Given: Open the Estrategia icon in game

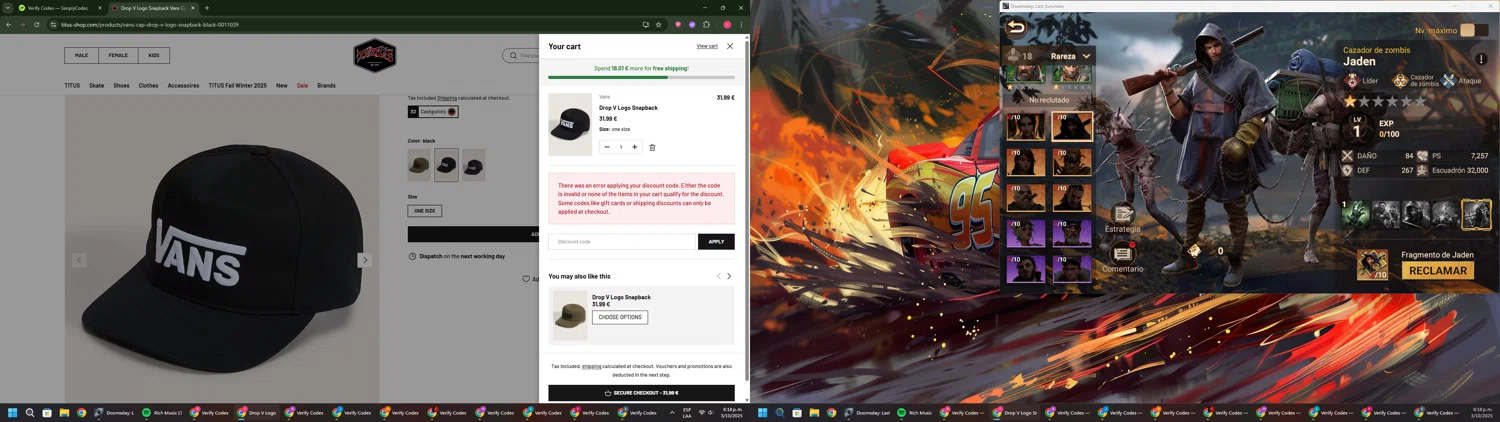Looking at the screenshot, I should pyautogui.click(x=1123, y=213).
